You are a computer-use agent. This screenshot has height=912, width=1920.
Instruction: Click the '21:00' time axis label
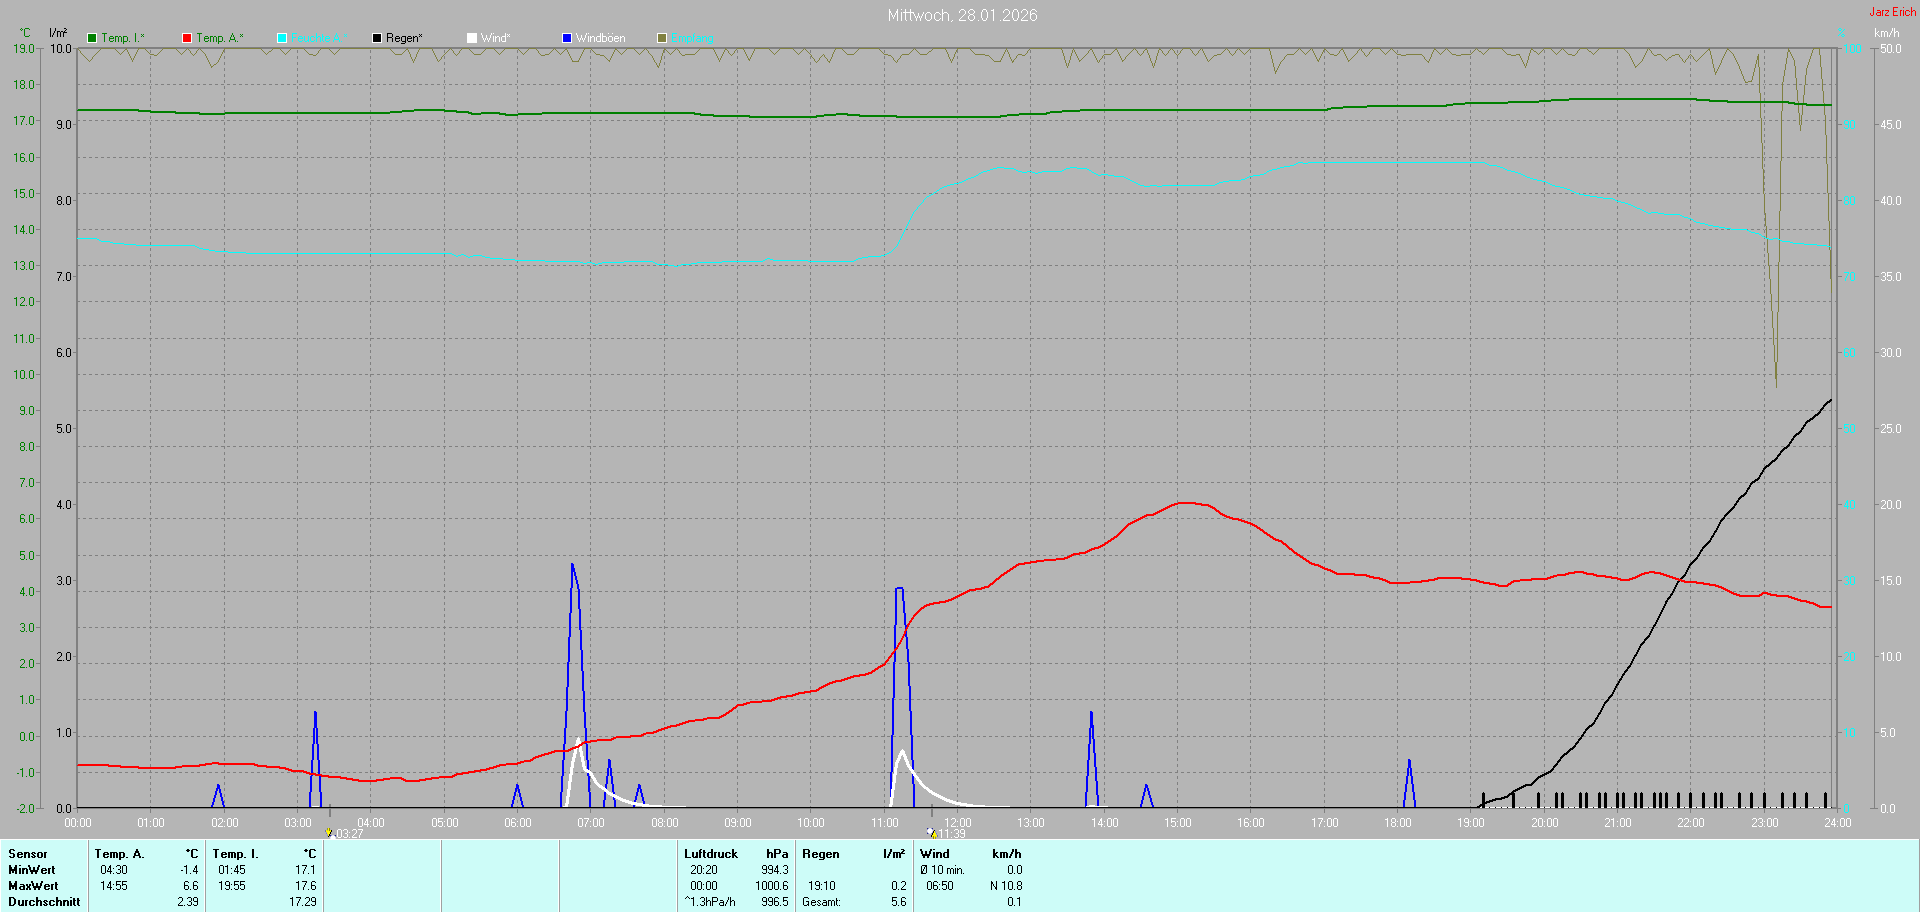tap(1618, 823)
